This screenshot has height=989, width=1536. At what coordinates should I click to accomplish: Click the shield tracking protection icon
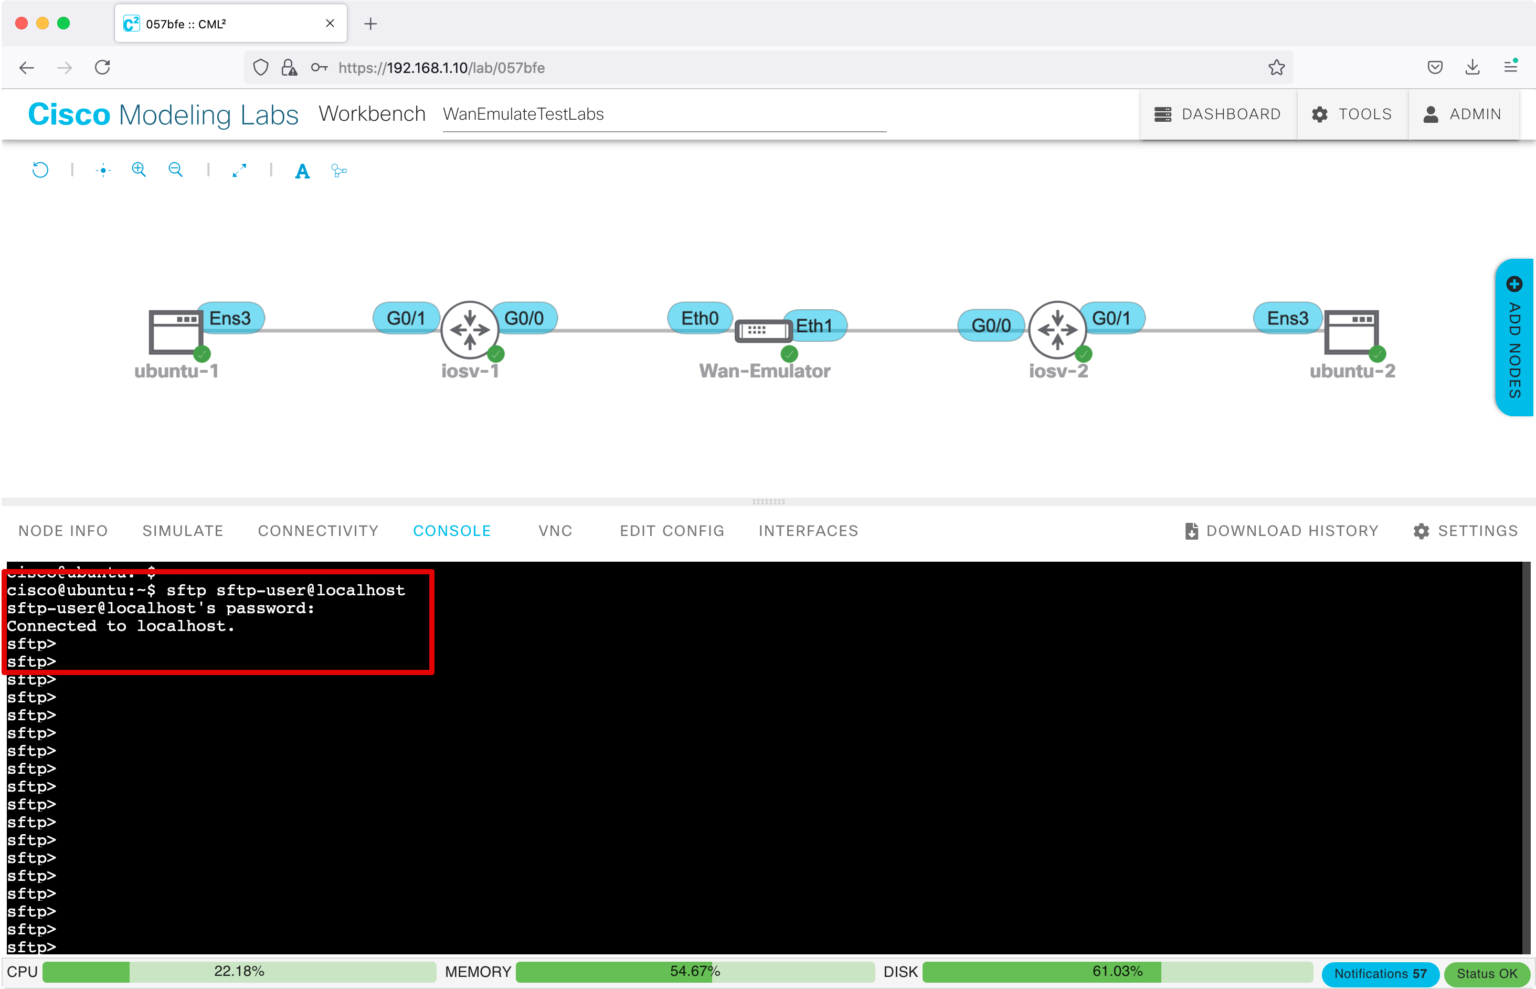tap(261, 68)
